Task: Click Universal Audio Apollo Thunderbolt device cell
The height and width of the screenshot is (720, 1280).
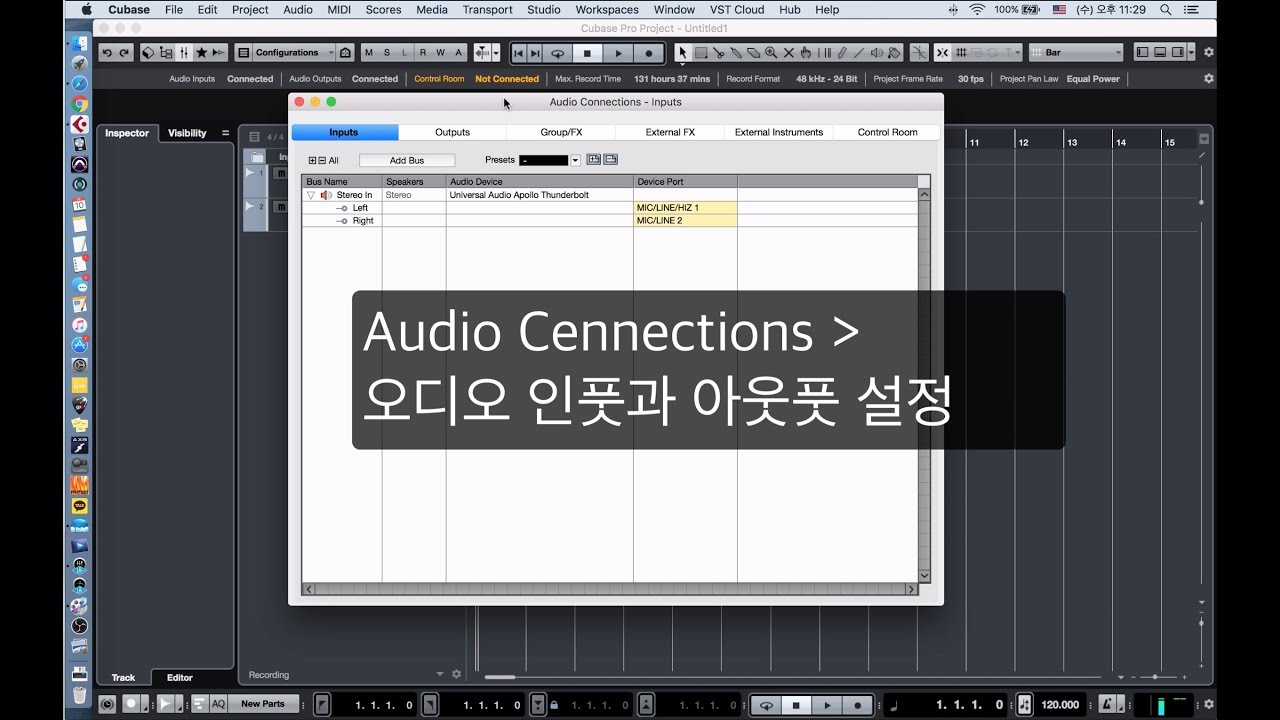Action: tap(540, 195)
